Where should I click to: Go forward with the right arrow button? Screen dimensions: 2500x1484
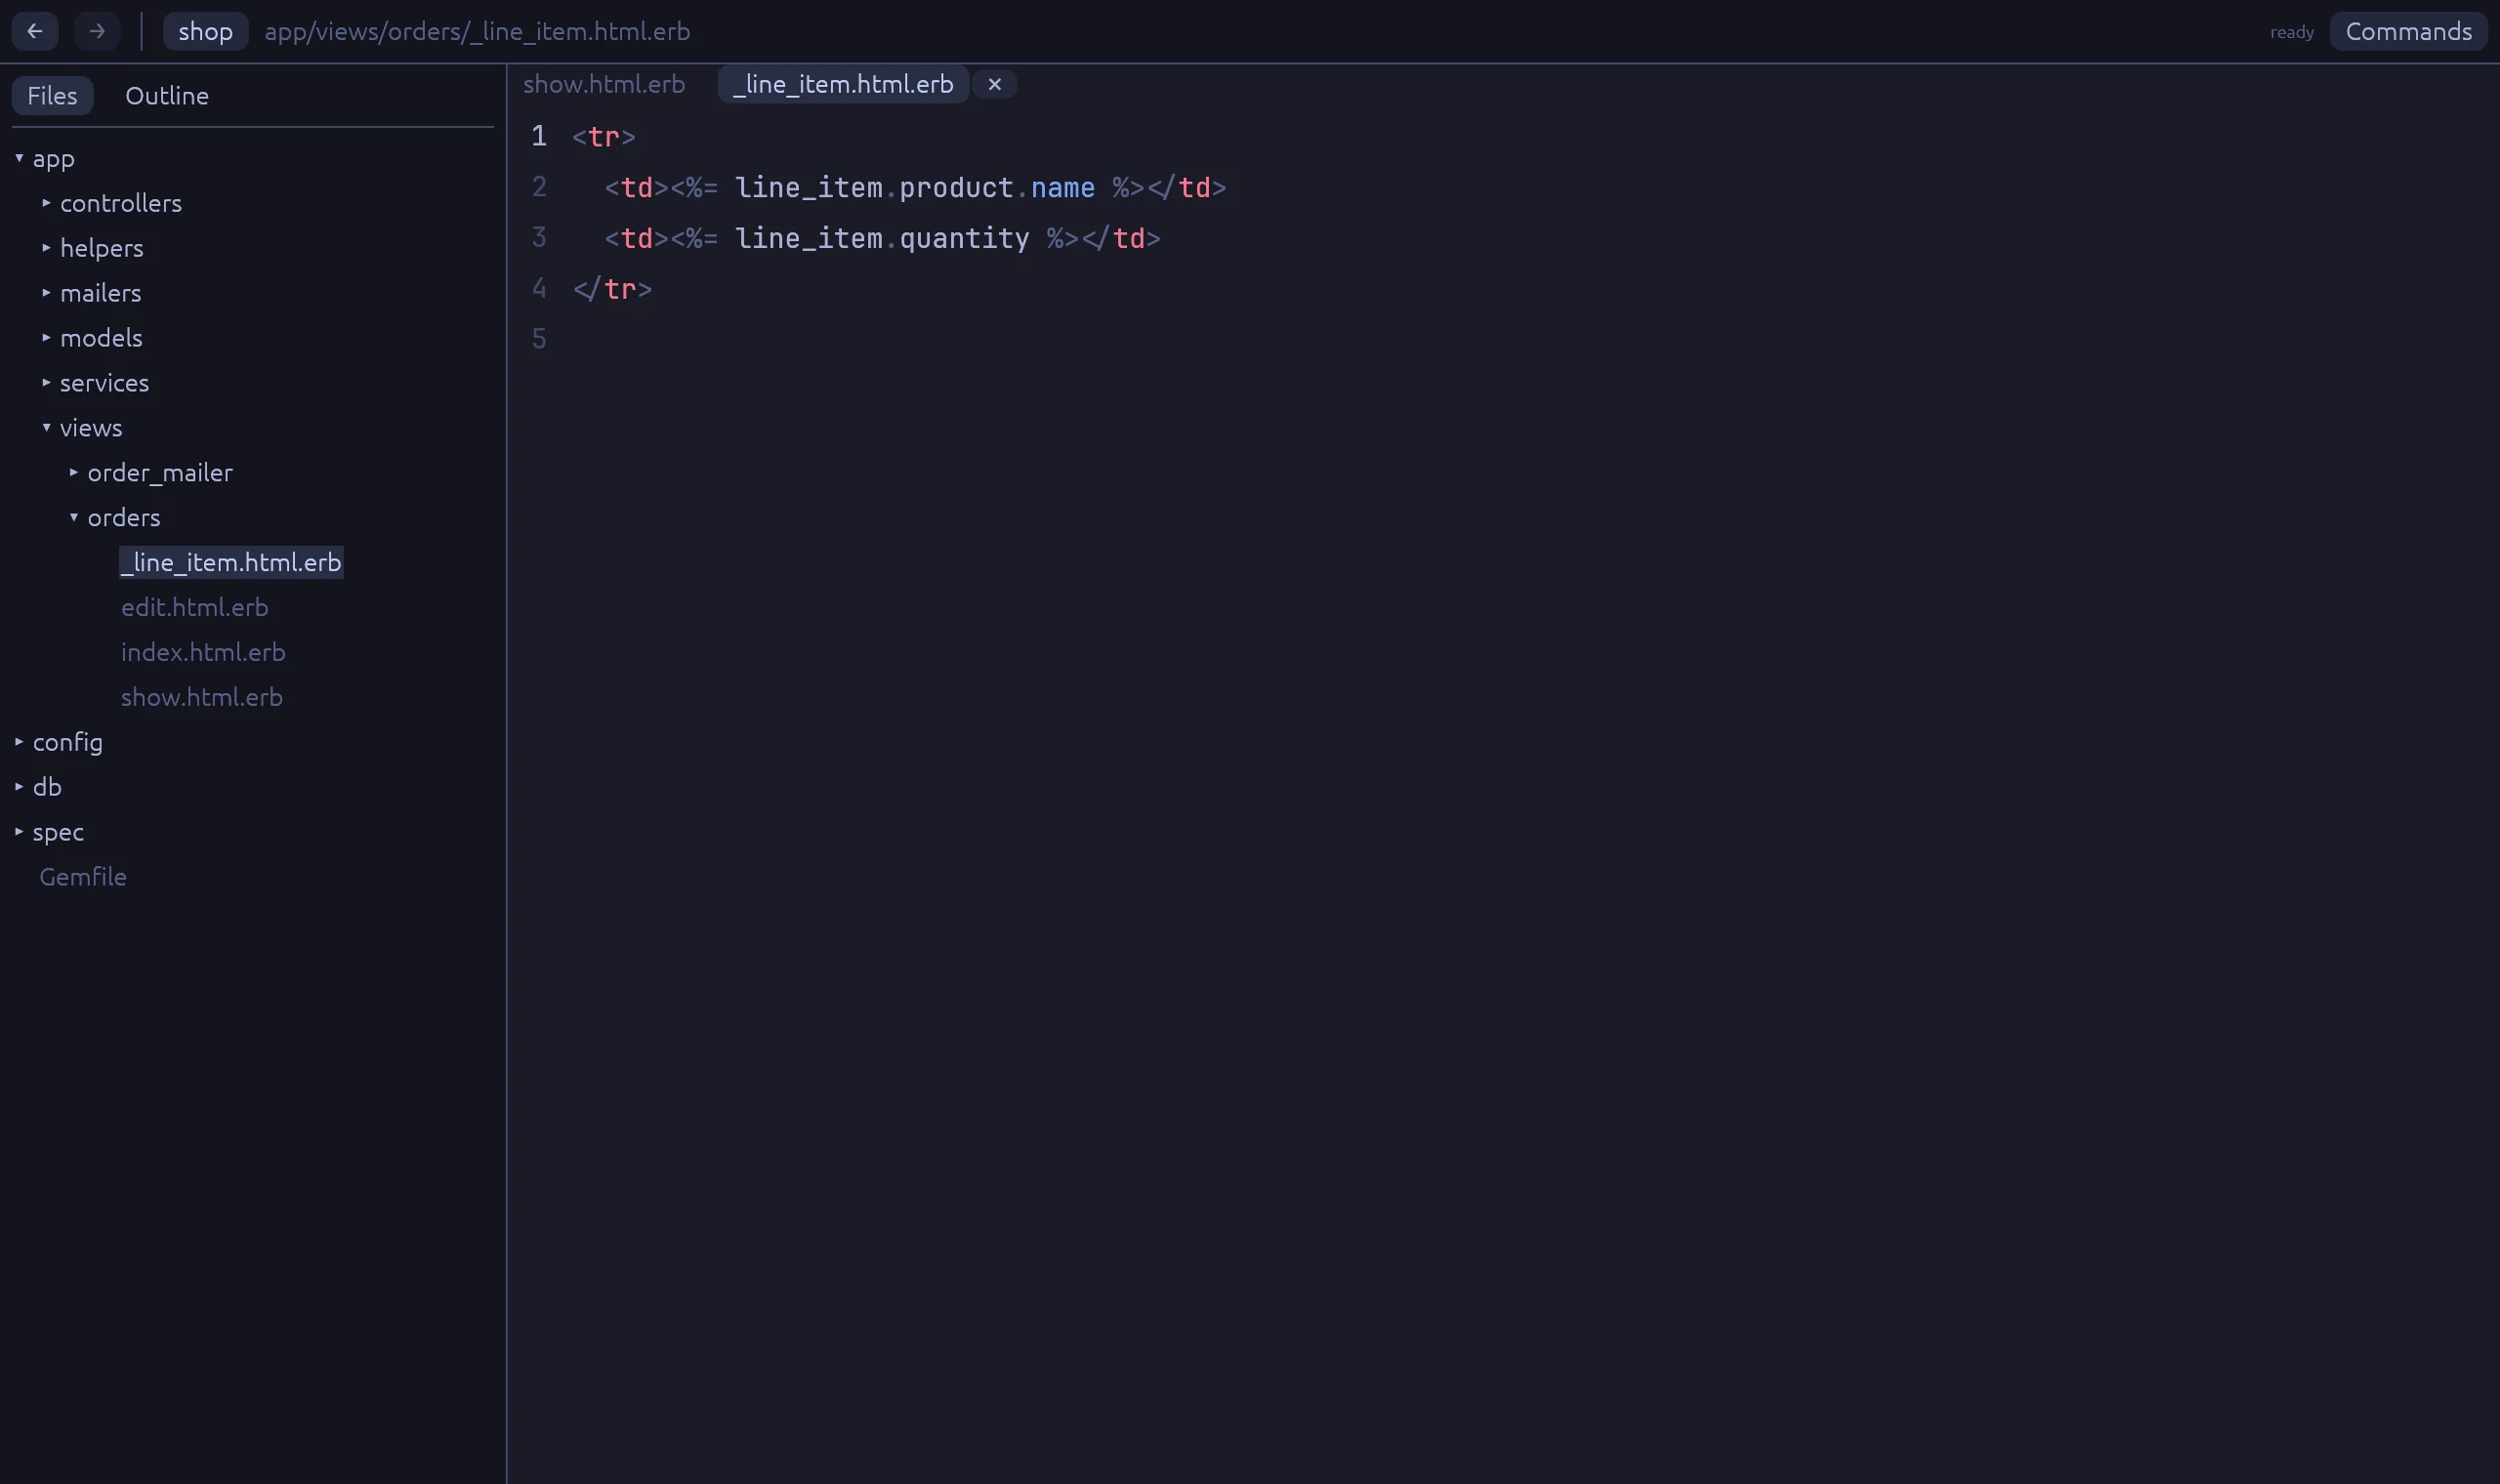click(x=97, y=31)
